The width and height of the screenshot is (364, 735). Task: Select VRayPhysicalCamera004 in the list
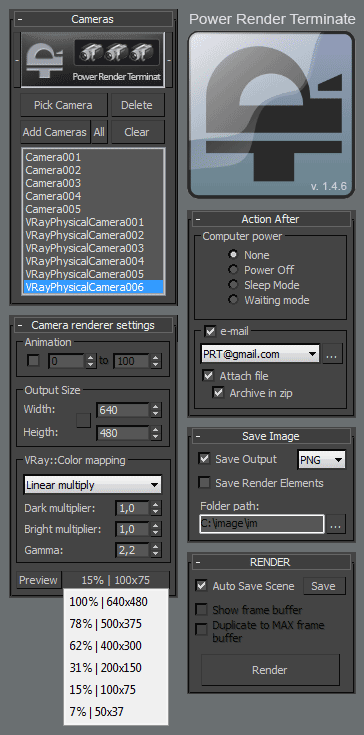point(93,261)
